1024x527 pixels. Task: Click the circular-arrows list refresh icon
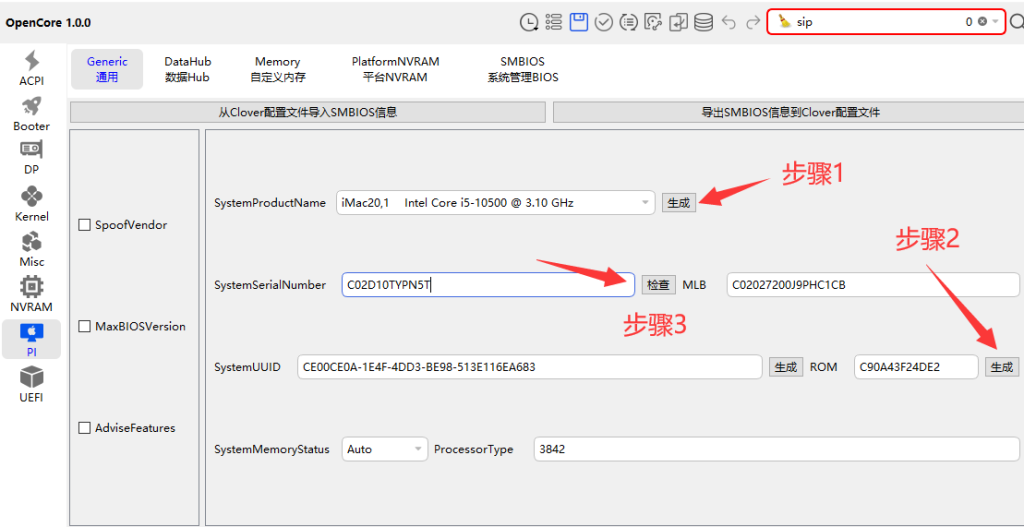[629, 22]
